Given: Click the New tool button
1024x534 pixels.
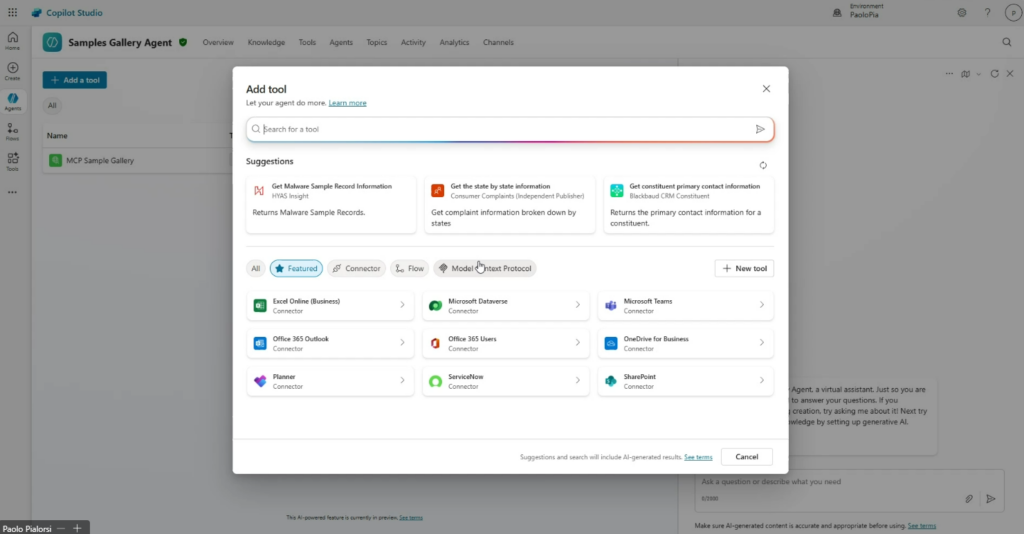Looking at the screenshot, I should click(x=744, y=268).
